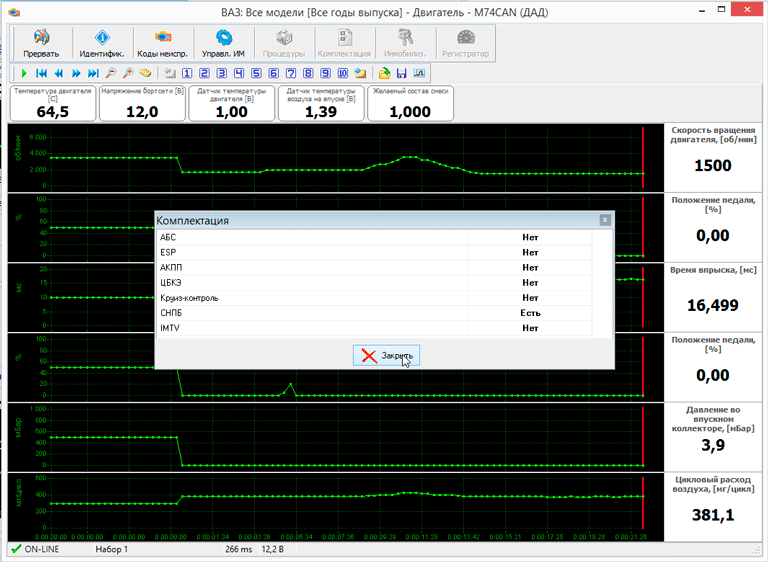Select parameter set number 10

coord(343,74)
